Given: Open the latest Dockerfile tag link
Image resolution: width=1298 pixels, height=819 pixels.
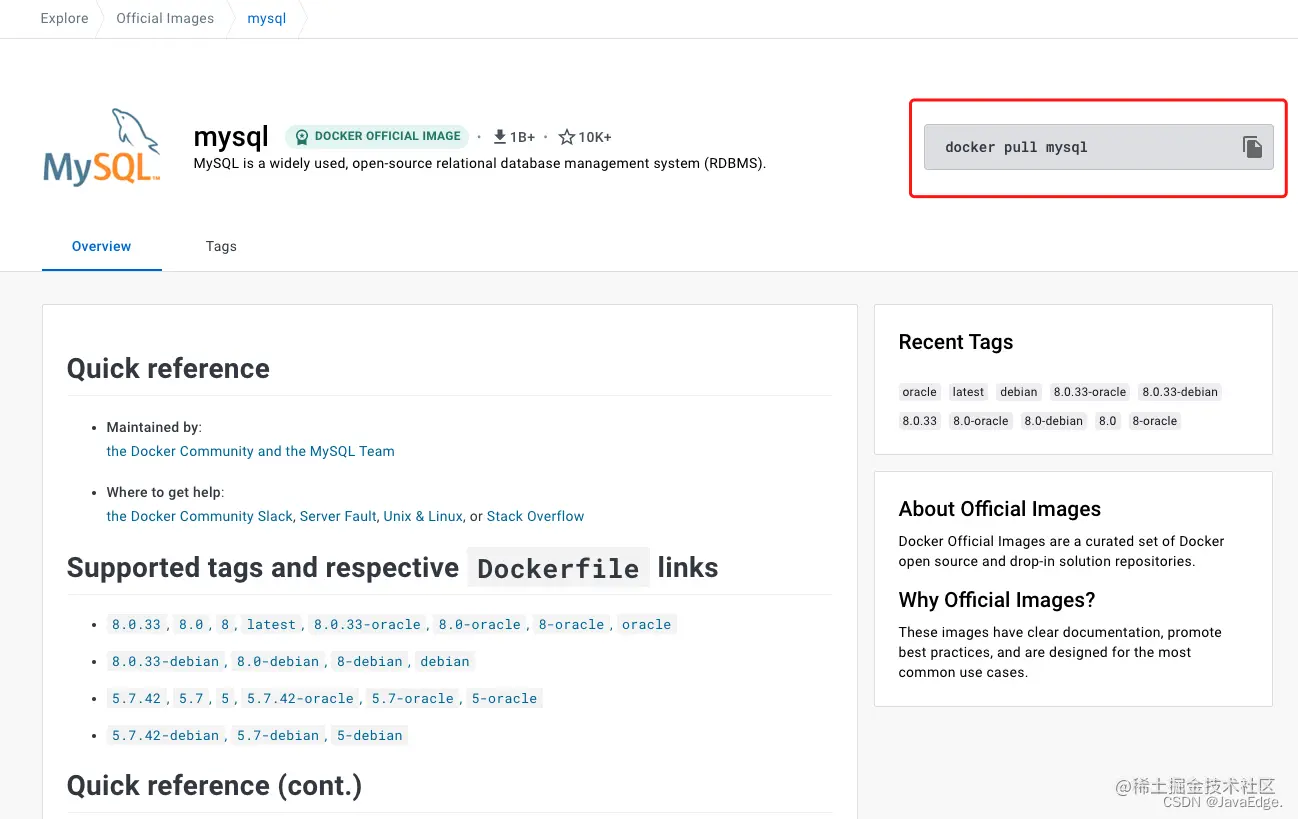Looking at the screenshot, I should [x=271, y=624].
